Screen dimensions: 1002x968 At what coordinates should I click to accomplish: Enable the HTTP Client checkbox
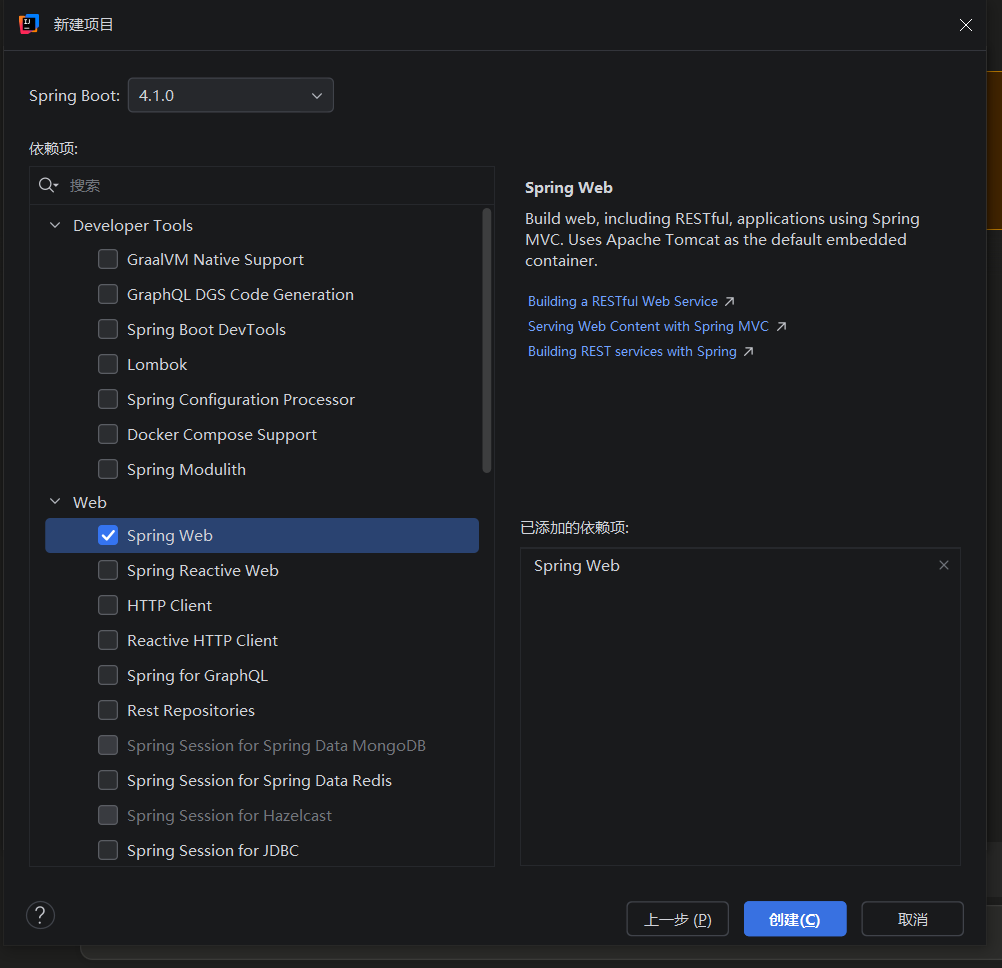point(108,605)
